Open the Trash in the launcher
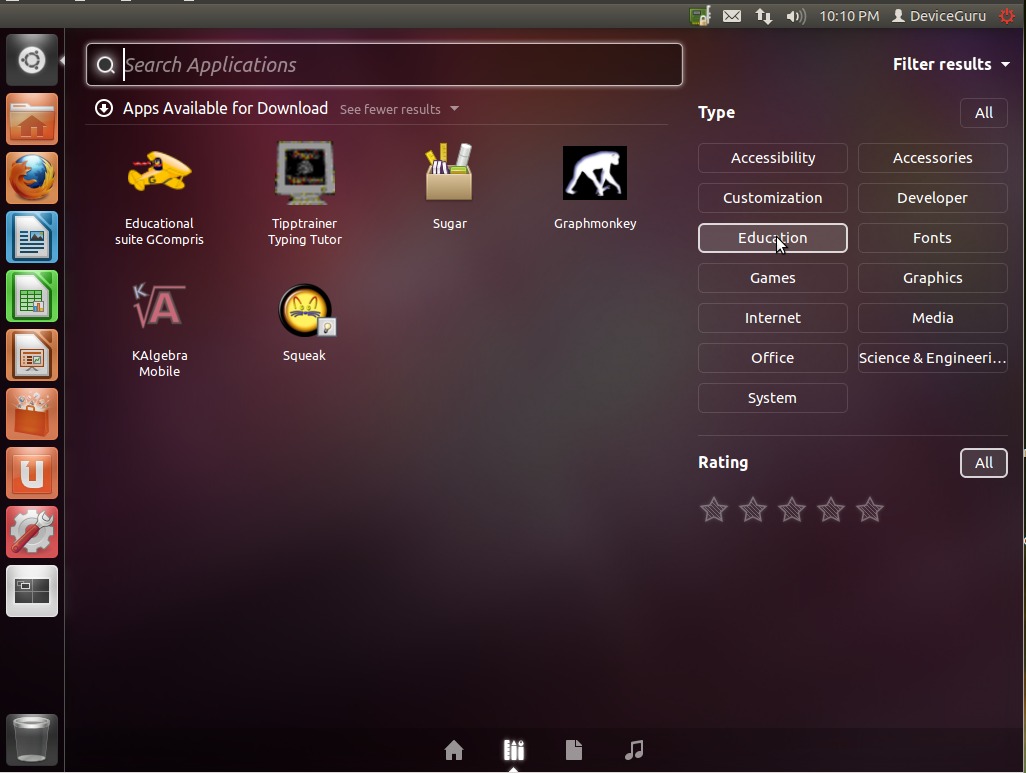The width and height of the screenshot is (1026, 773). 31,740
